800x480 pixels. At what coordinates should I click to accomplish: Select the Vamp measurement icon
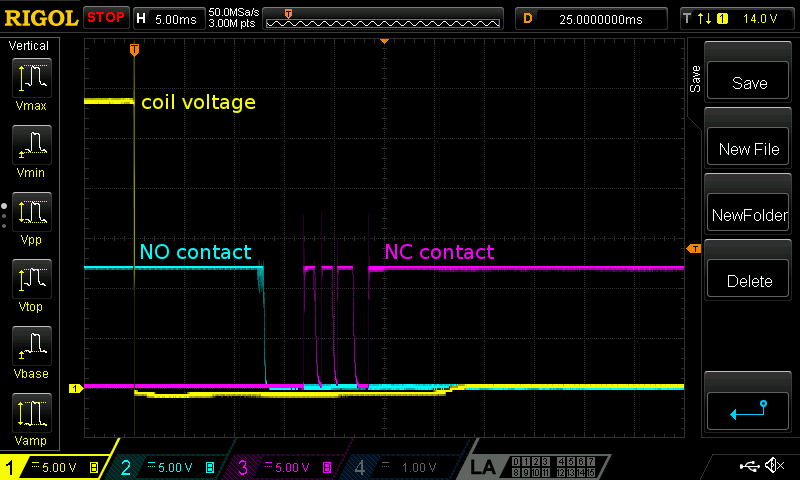click(x=32, y=413)
